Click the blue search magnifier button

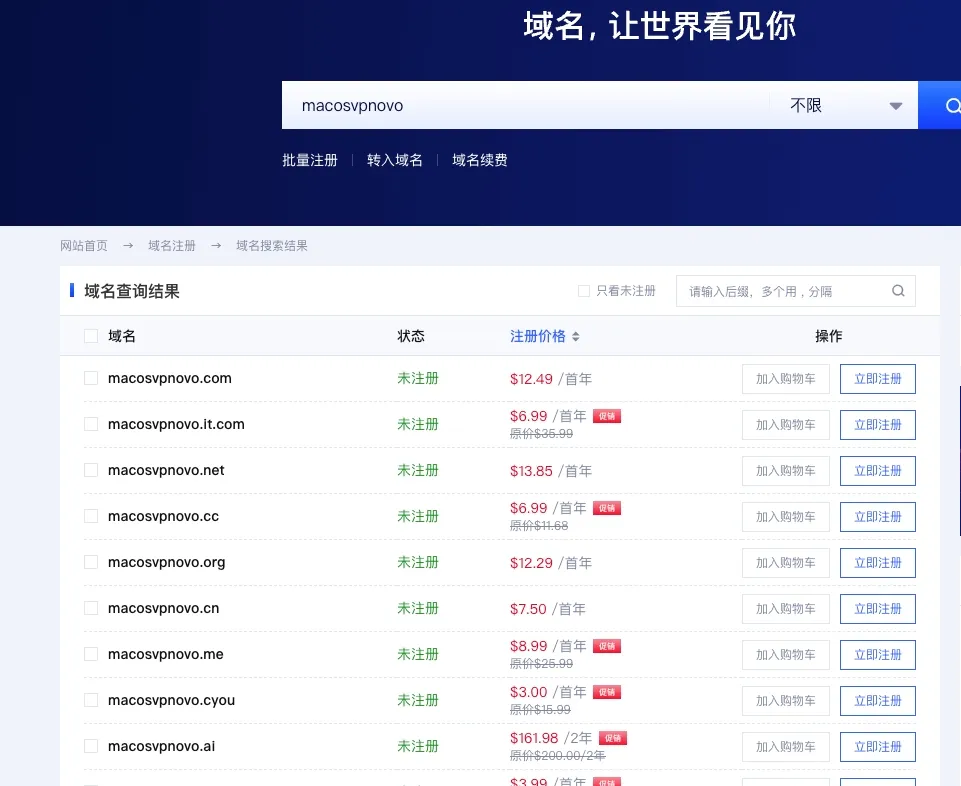[x=940, y=105]
